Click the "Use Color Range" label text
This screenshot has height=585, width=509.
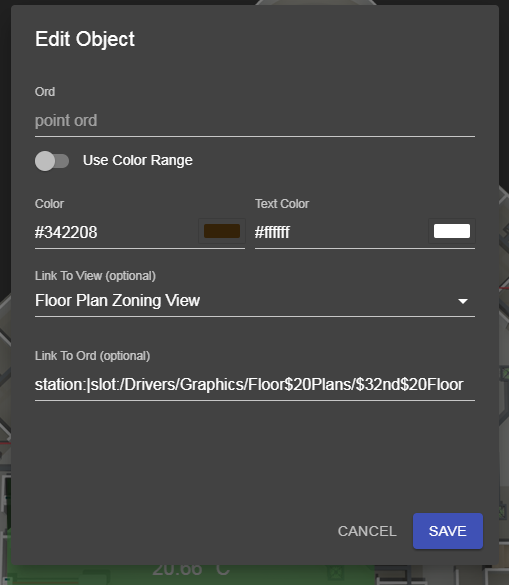138,160
